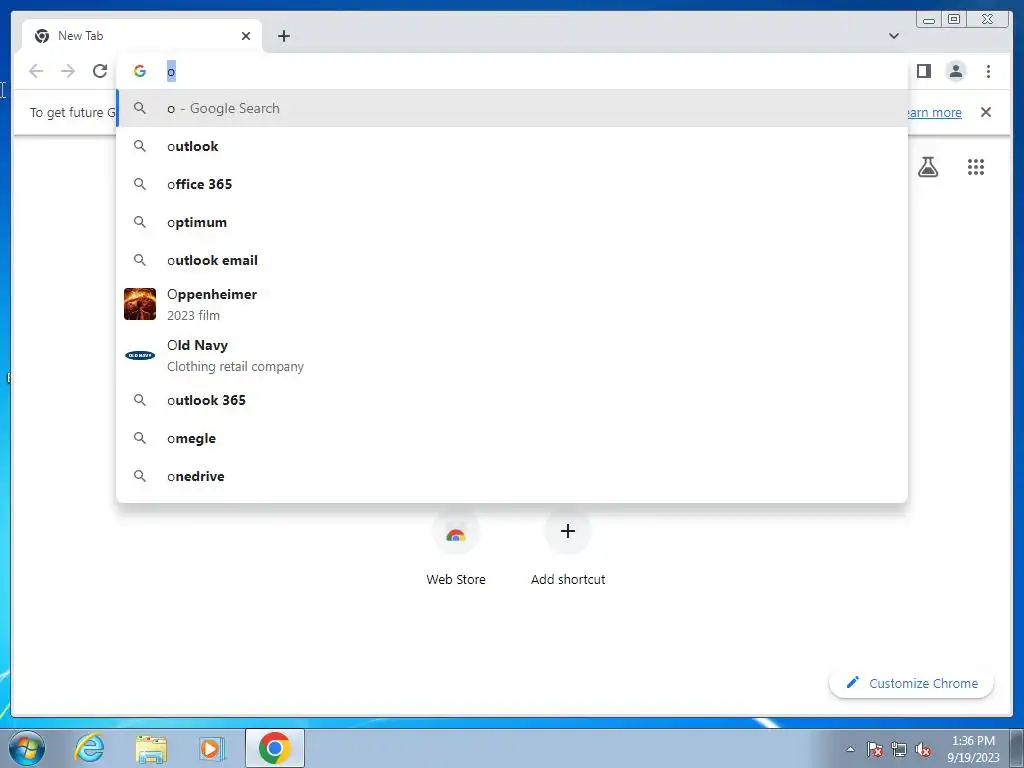Open the clock showing 1:36 PM
The image size is (1024, 768).
click(x=973, y=749)
